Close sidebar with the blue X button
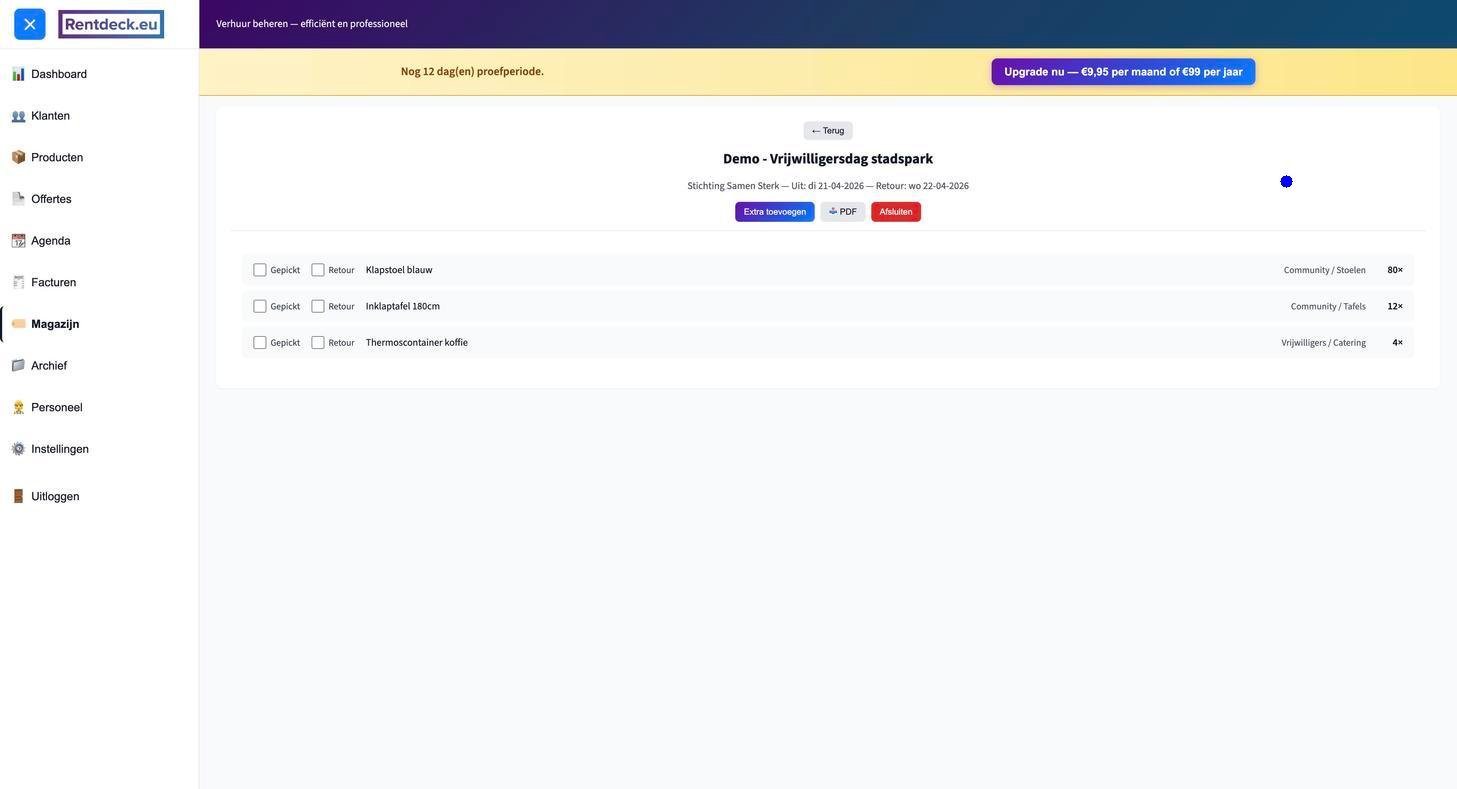1457x789 pixels. (30, 24)
